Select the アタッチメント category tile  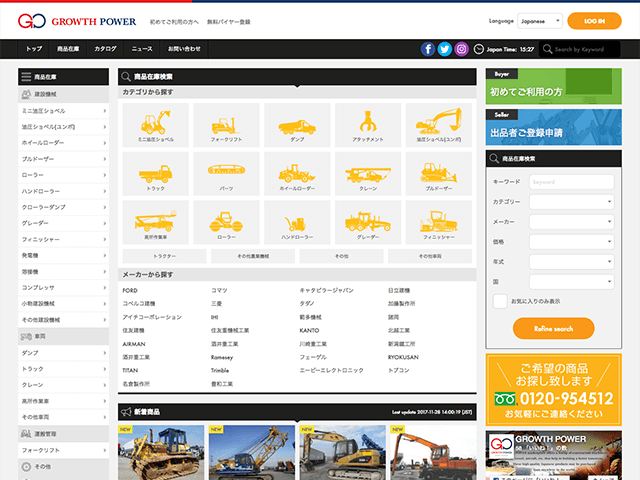tap(368, 125)
